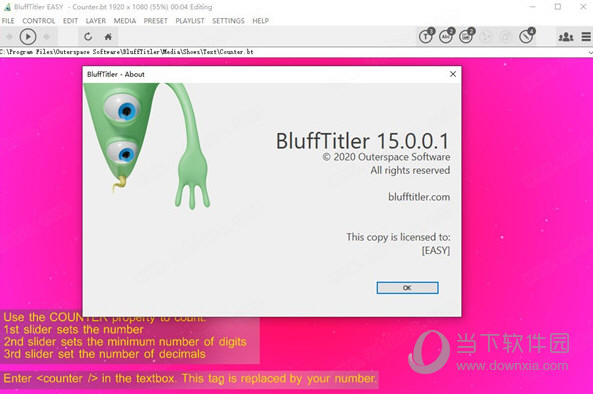Click the BluffTitler app icon in title bar
593x395 pixels.
7,7
